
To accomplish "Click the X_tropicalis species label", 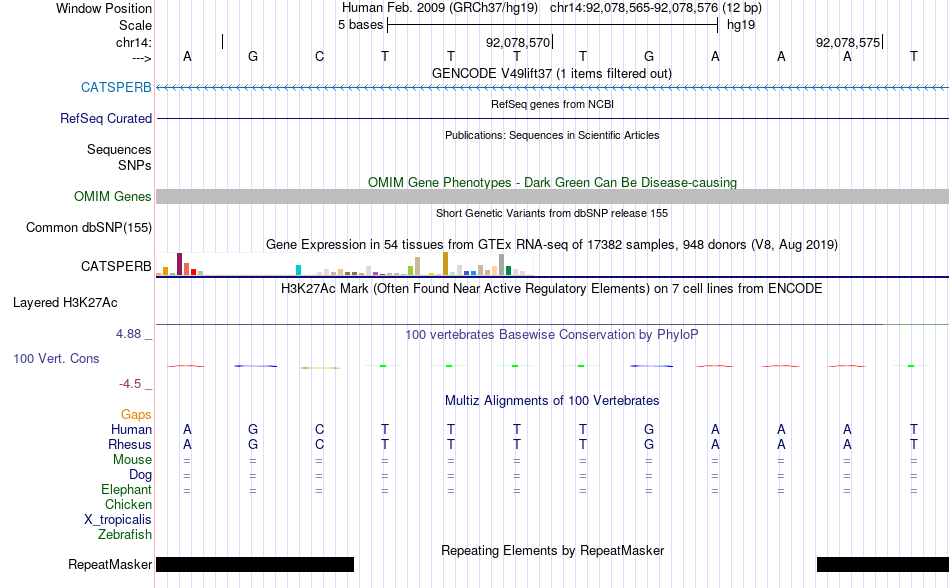I will pos(118,520).
